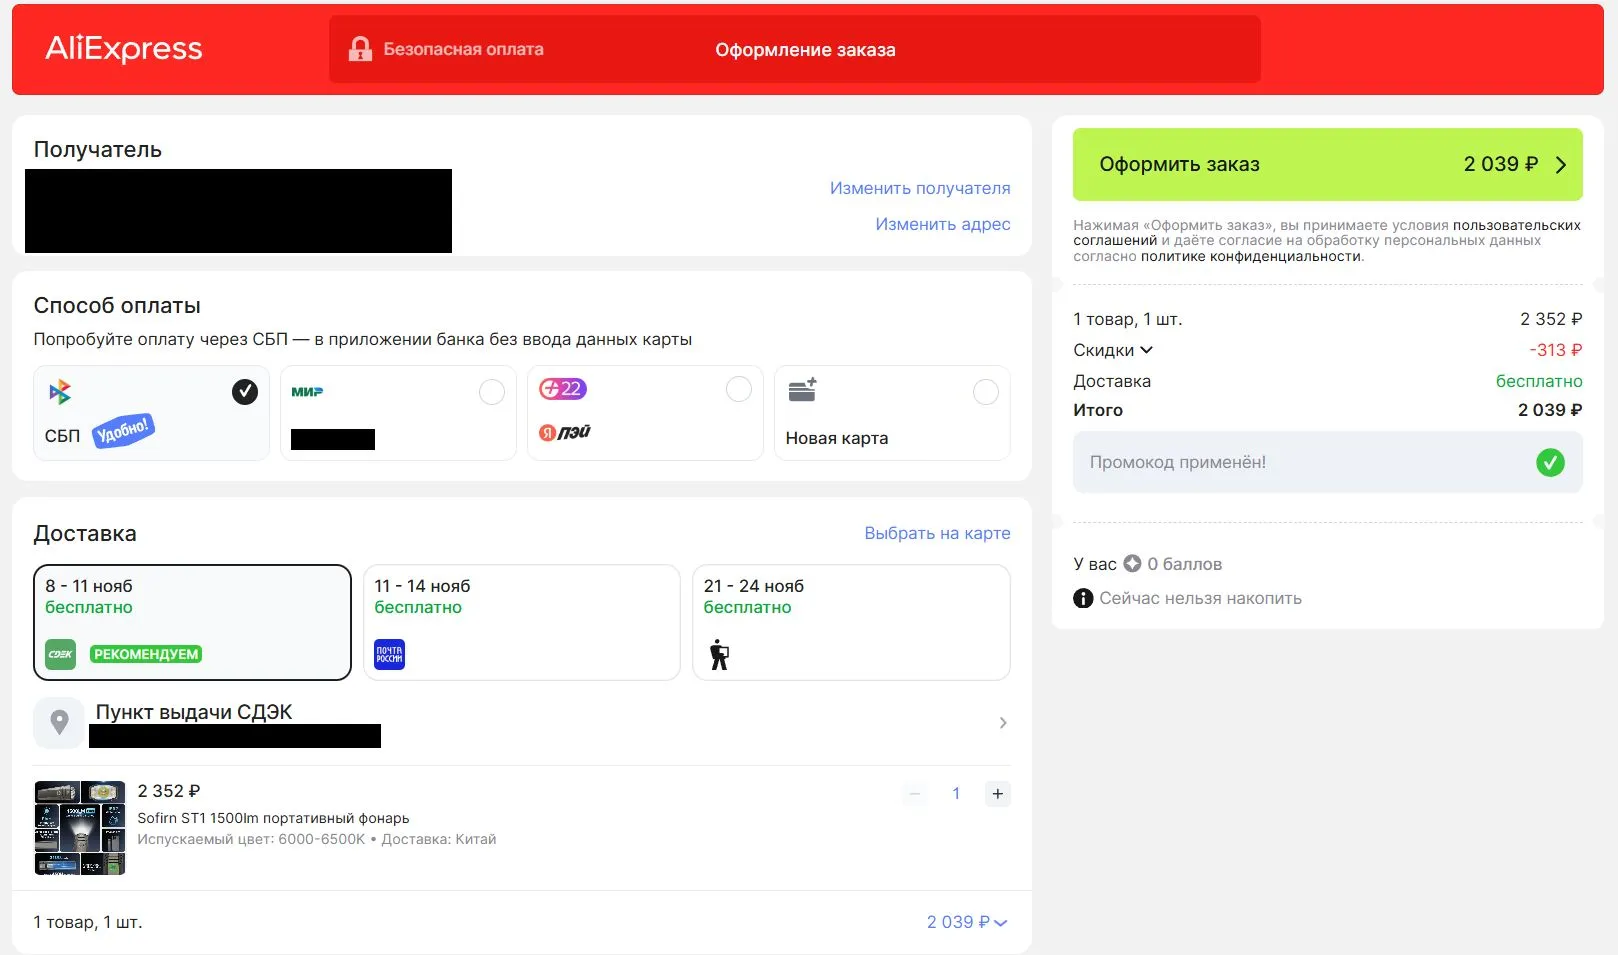Viewport: 1618px width, 955px height.
Task: Choose the 'Новая карта' radio button
Action: click(985, 392)
